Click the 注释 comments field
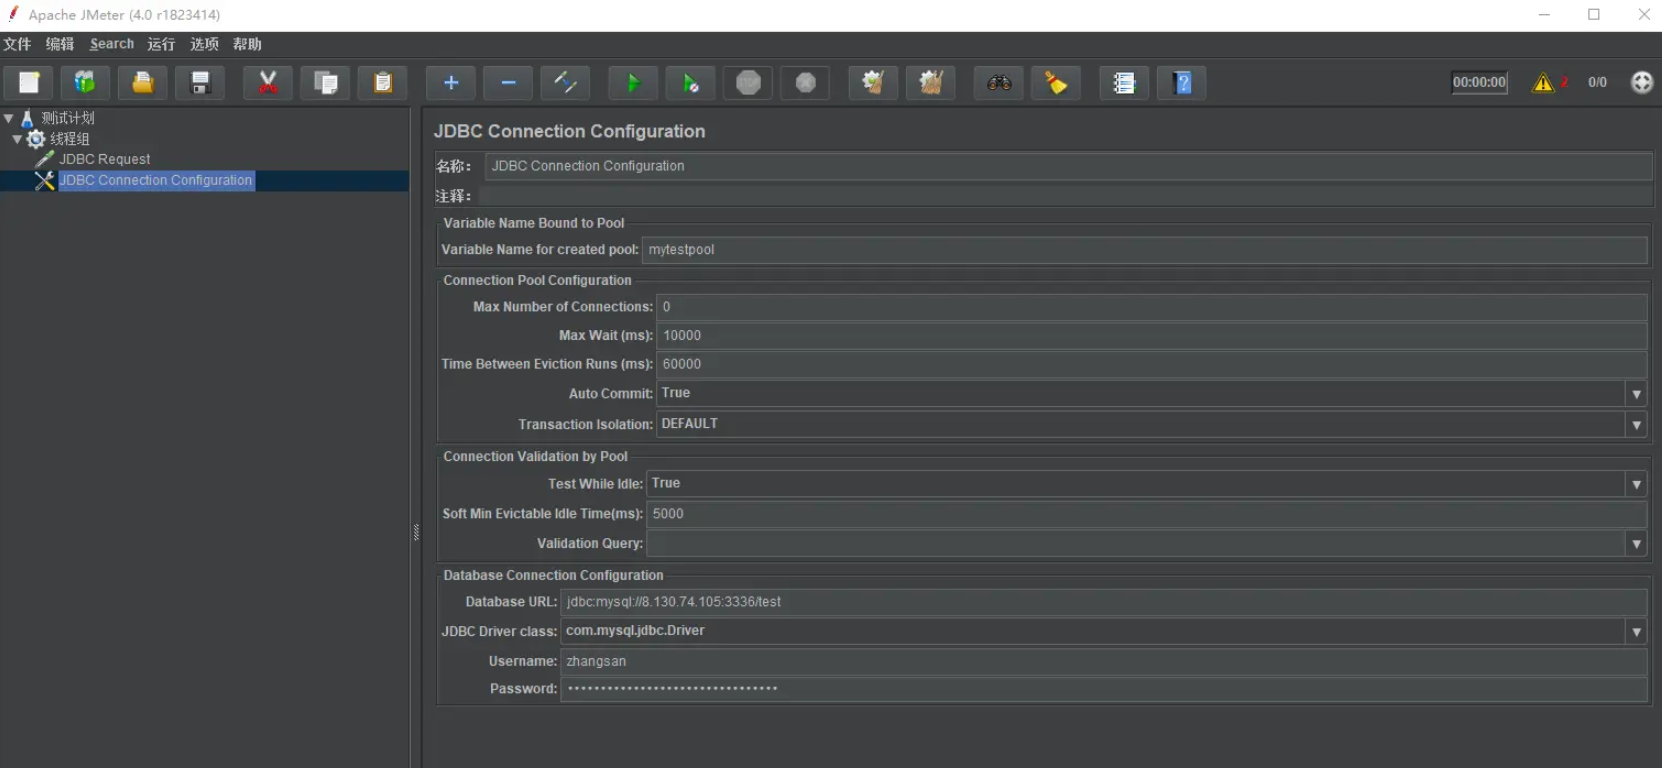1662x768 pixels. pyautogui.click(x=1065, y=196)
